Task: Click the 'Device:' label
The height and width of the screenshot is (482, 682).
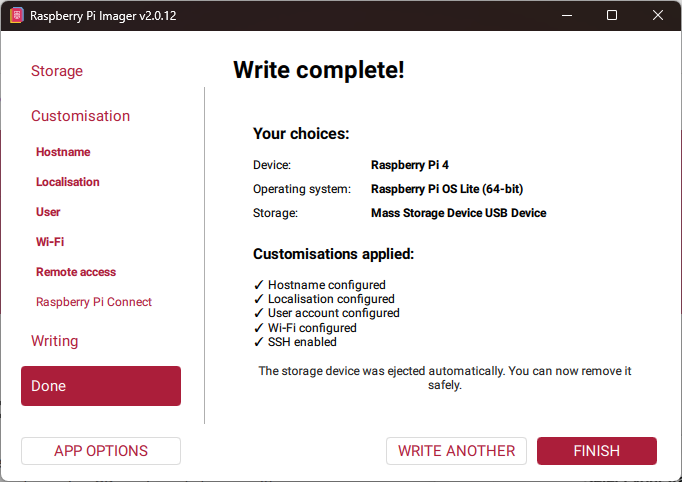Action: 272,165
